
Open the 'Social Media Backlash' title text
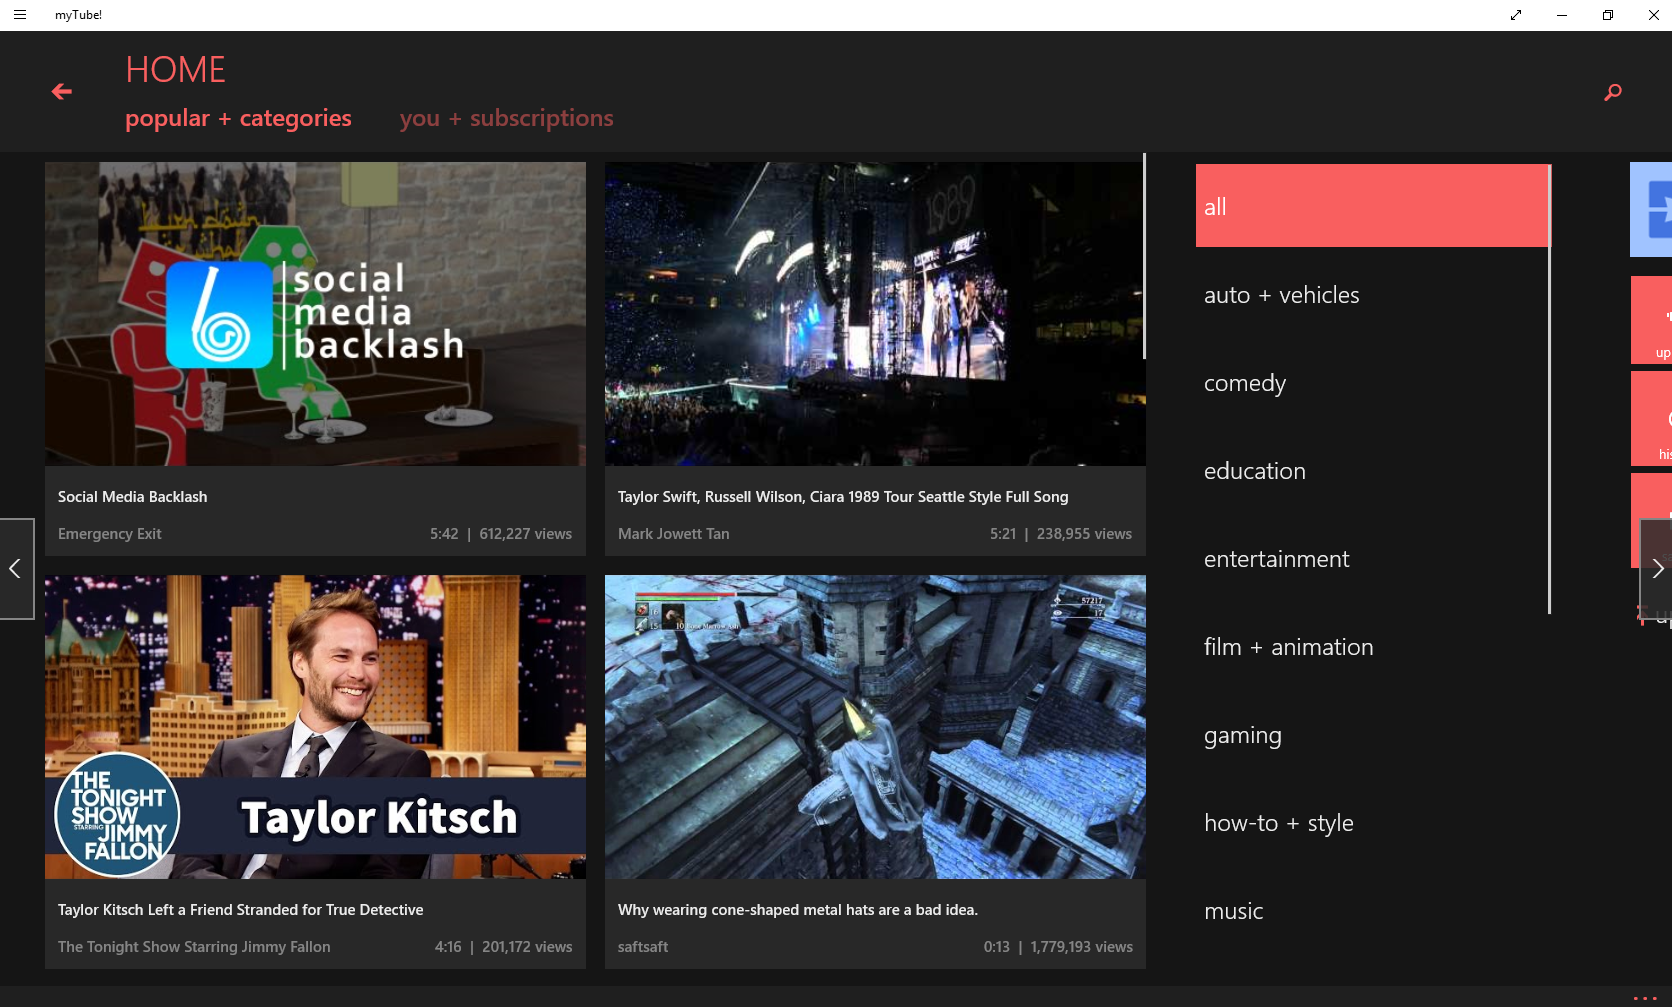[132, 497]
